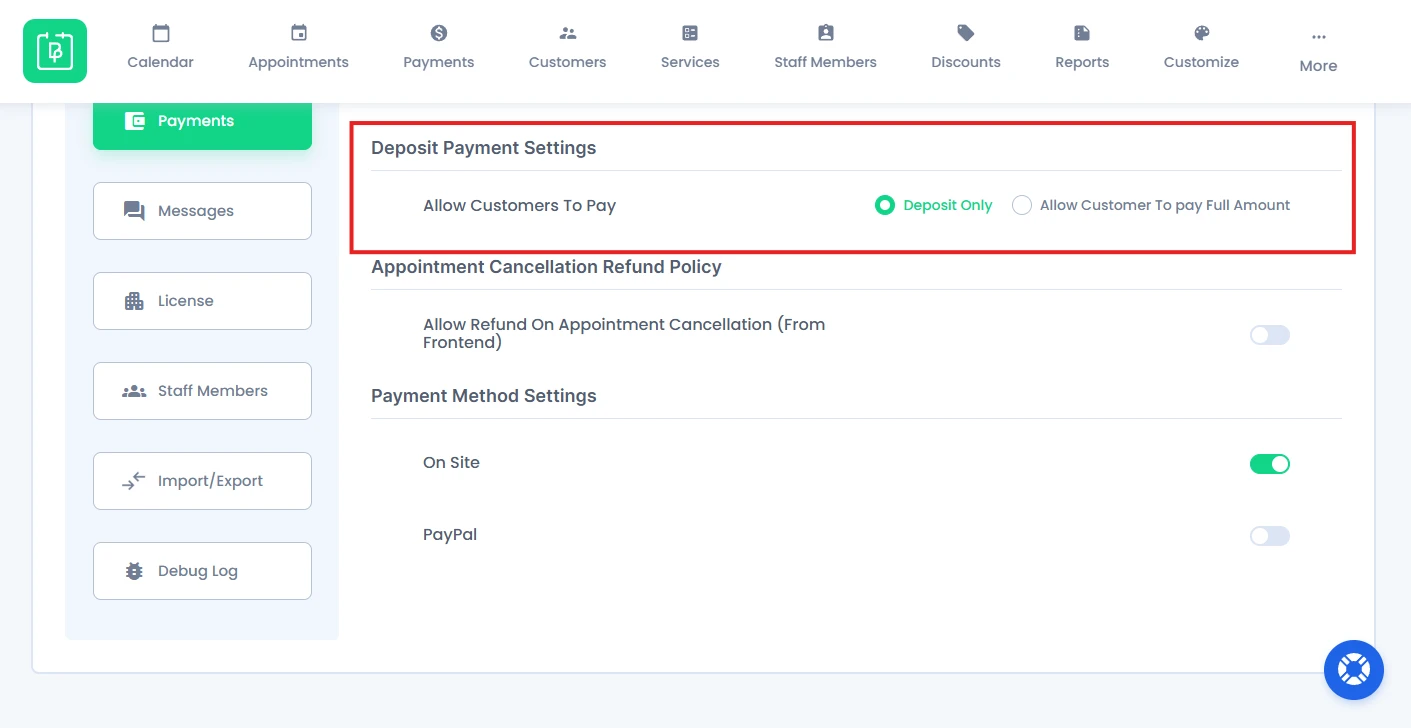This screenshot has height=728, width=1411.
Task: Click the More ellipsis icon
Action: pyautogui.click(x=1319, y=37)
